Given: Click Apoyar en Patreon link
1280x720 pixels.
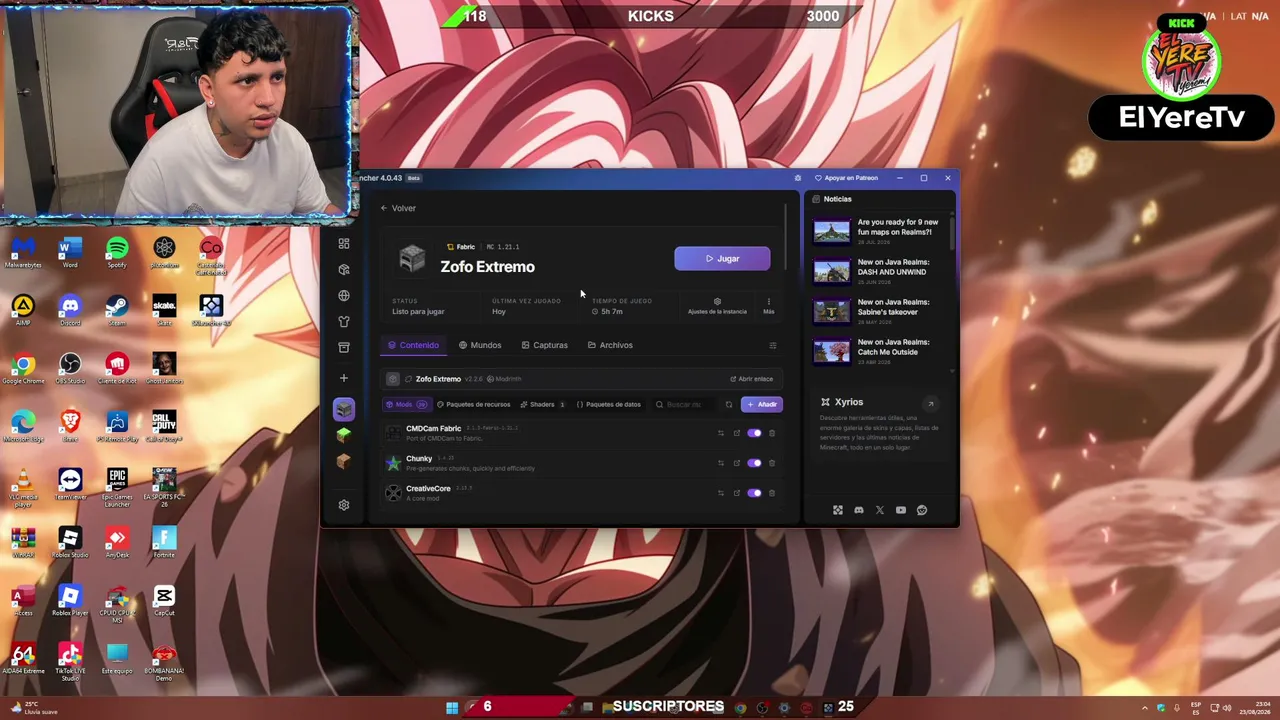Looking at the screenshot, I should [x=846, y=178].
